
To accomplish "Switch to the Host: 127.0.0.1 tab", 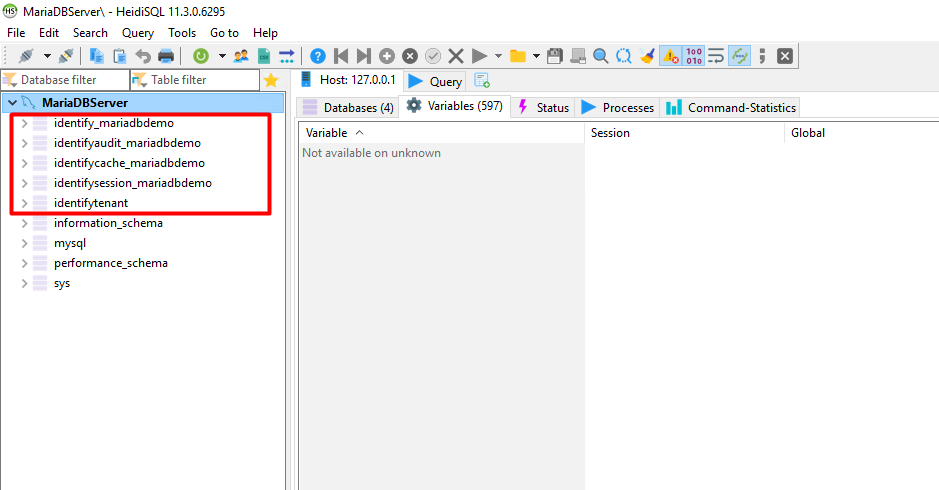I will tap(349, 80).
